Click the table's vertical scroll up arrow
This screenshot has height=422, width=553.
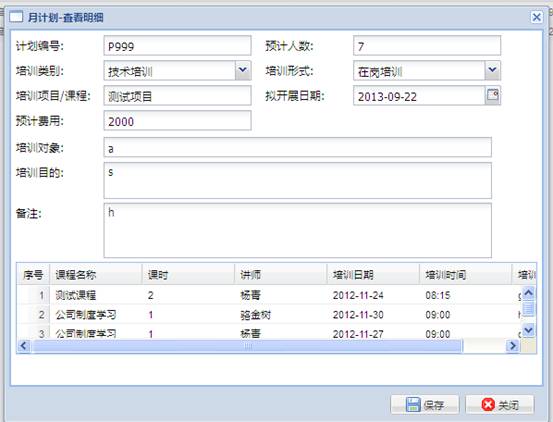(528, 293)
